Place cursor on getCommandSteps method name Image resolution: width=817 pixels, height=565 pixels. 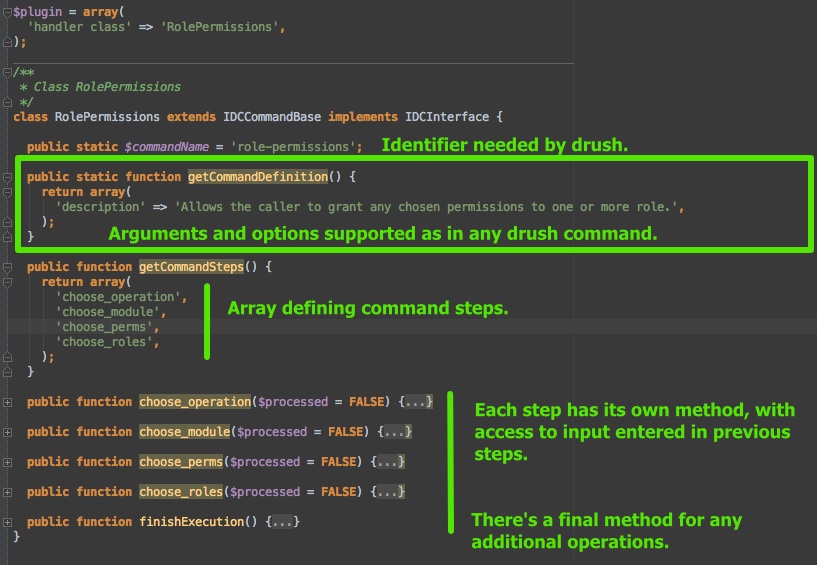[x=191, y=267]
